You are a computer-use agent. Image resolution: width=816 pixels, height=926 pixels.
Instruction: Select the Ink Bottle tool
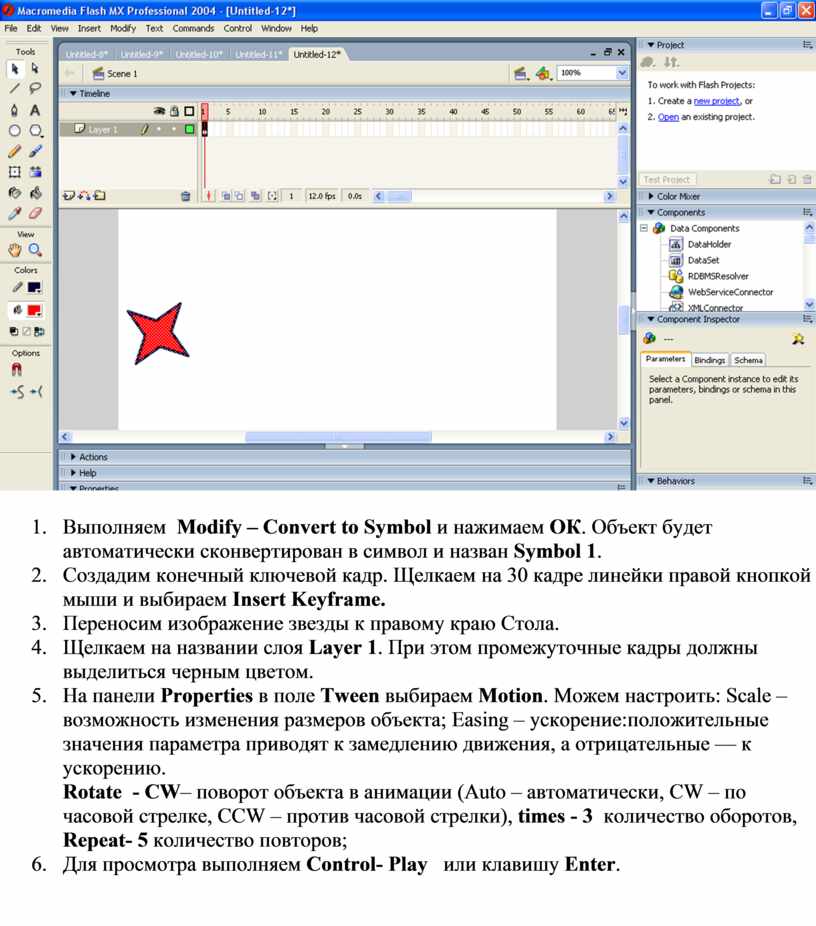15,193
